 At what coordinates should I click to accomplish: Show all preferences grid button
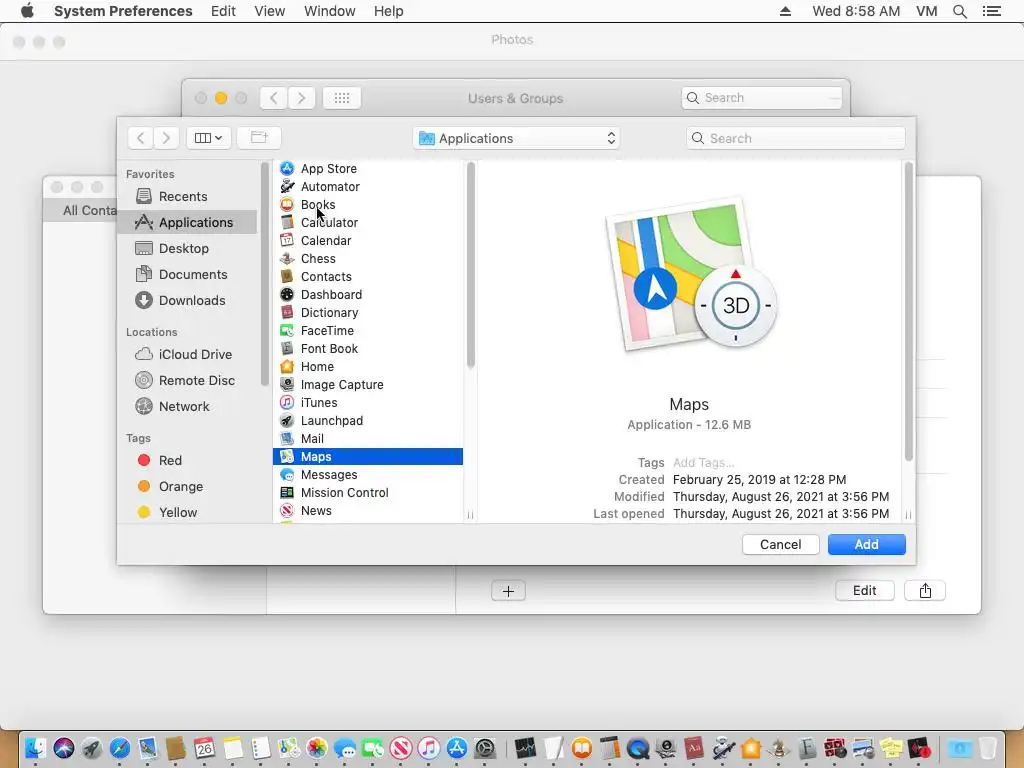[342, 98]
